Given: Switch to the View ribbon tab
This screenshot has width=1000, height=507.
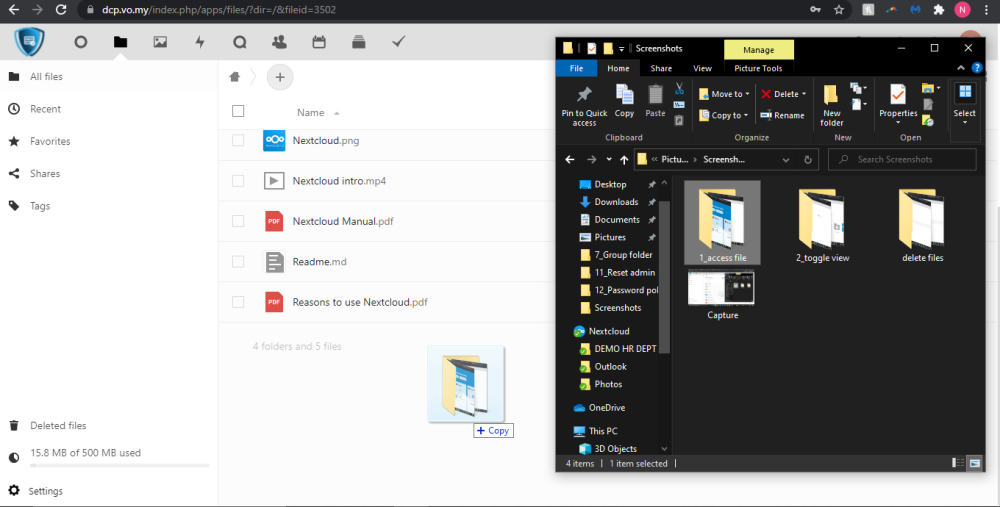Looking at the screenshot, I should 702,68.
